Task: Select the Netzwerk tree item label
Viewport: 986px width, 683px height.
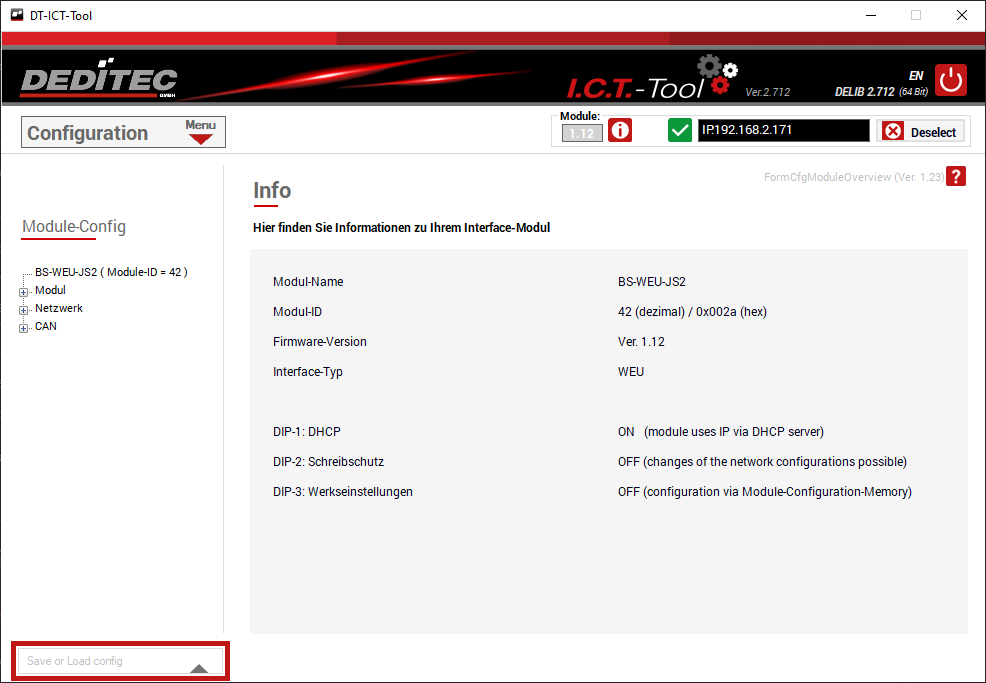Action: [59, 308]
